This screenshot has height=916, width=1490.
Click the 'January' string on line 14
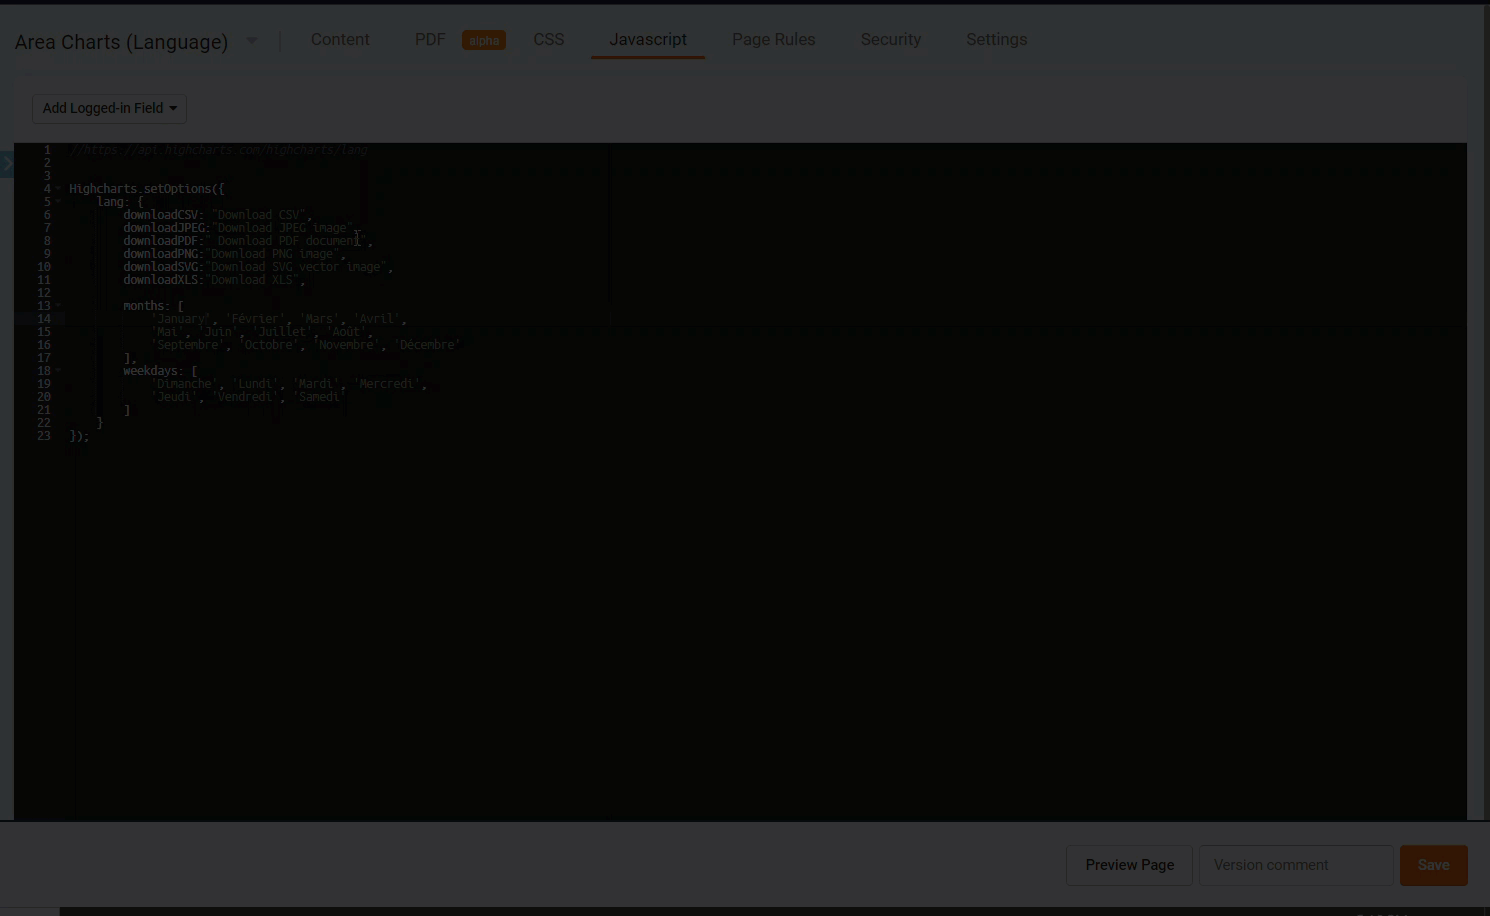(181, 319)
